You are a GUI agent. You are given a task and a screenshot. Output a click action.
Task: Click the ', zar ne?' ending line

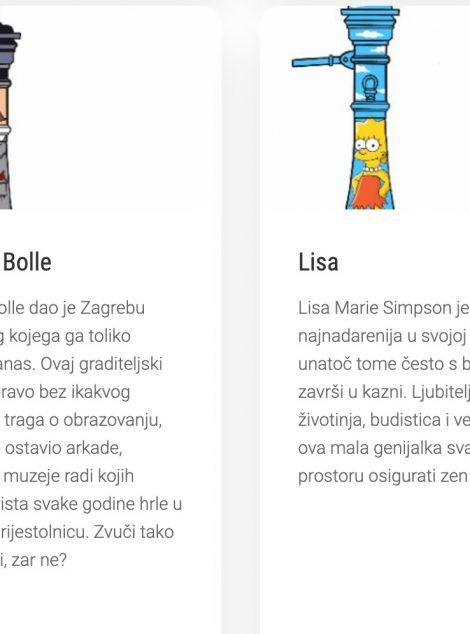click(33, 560)
